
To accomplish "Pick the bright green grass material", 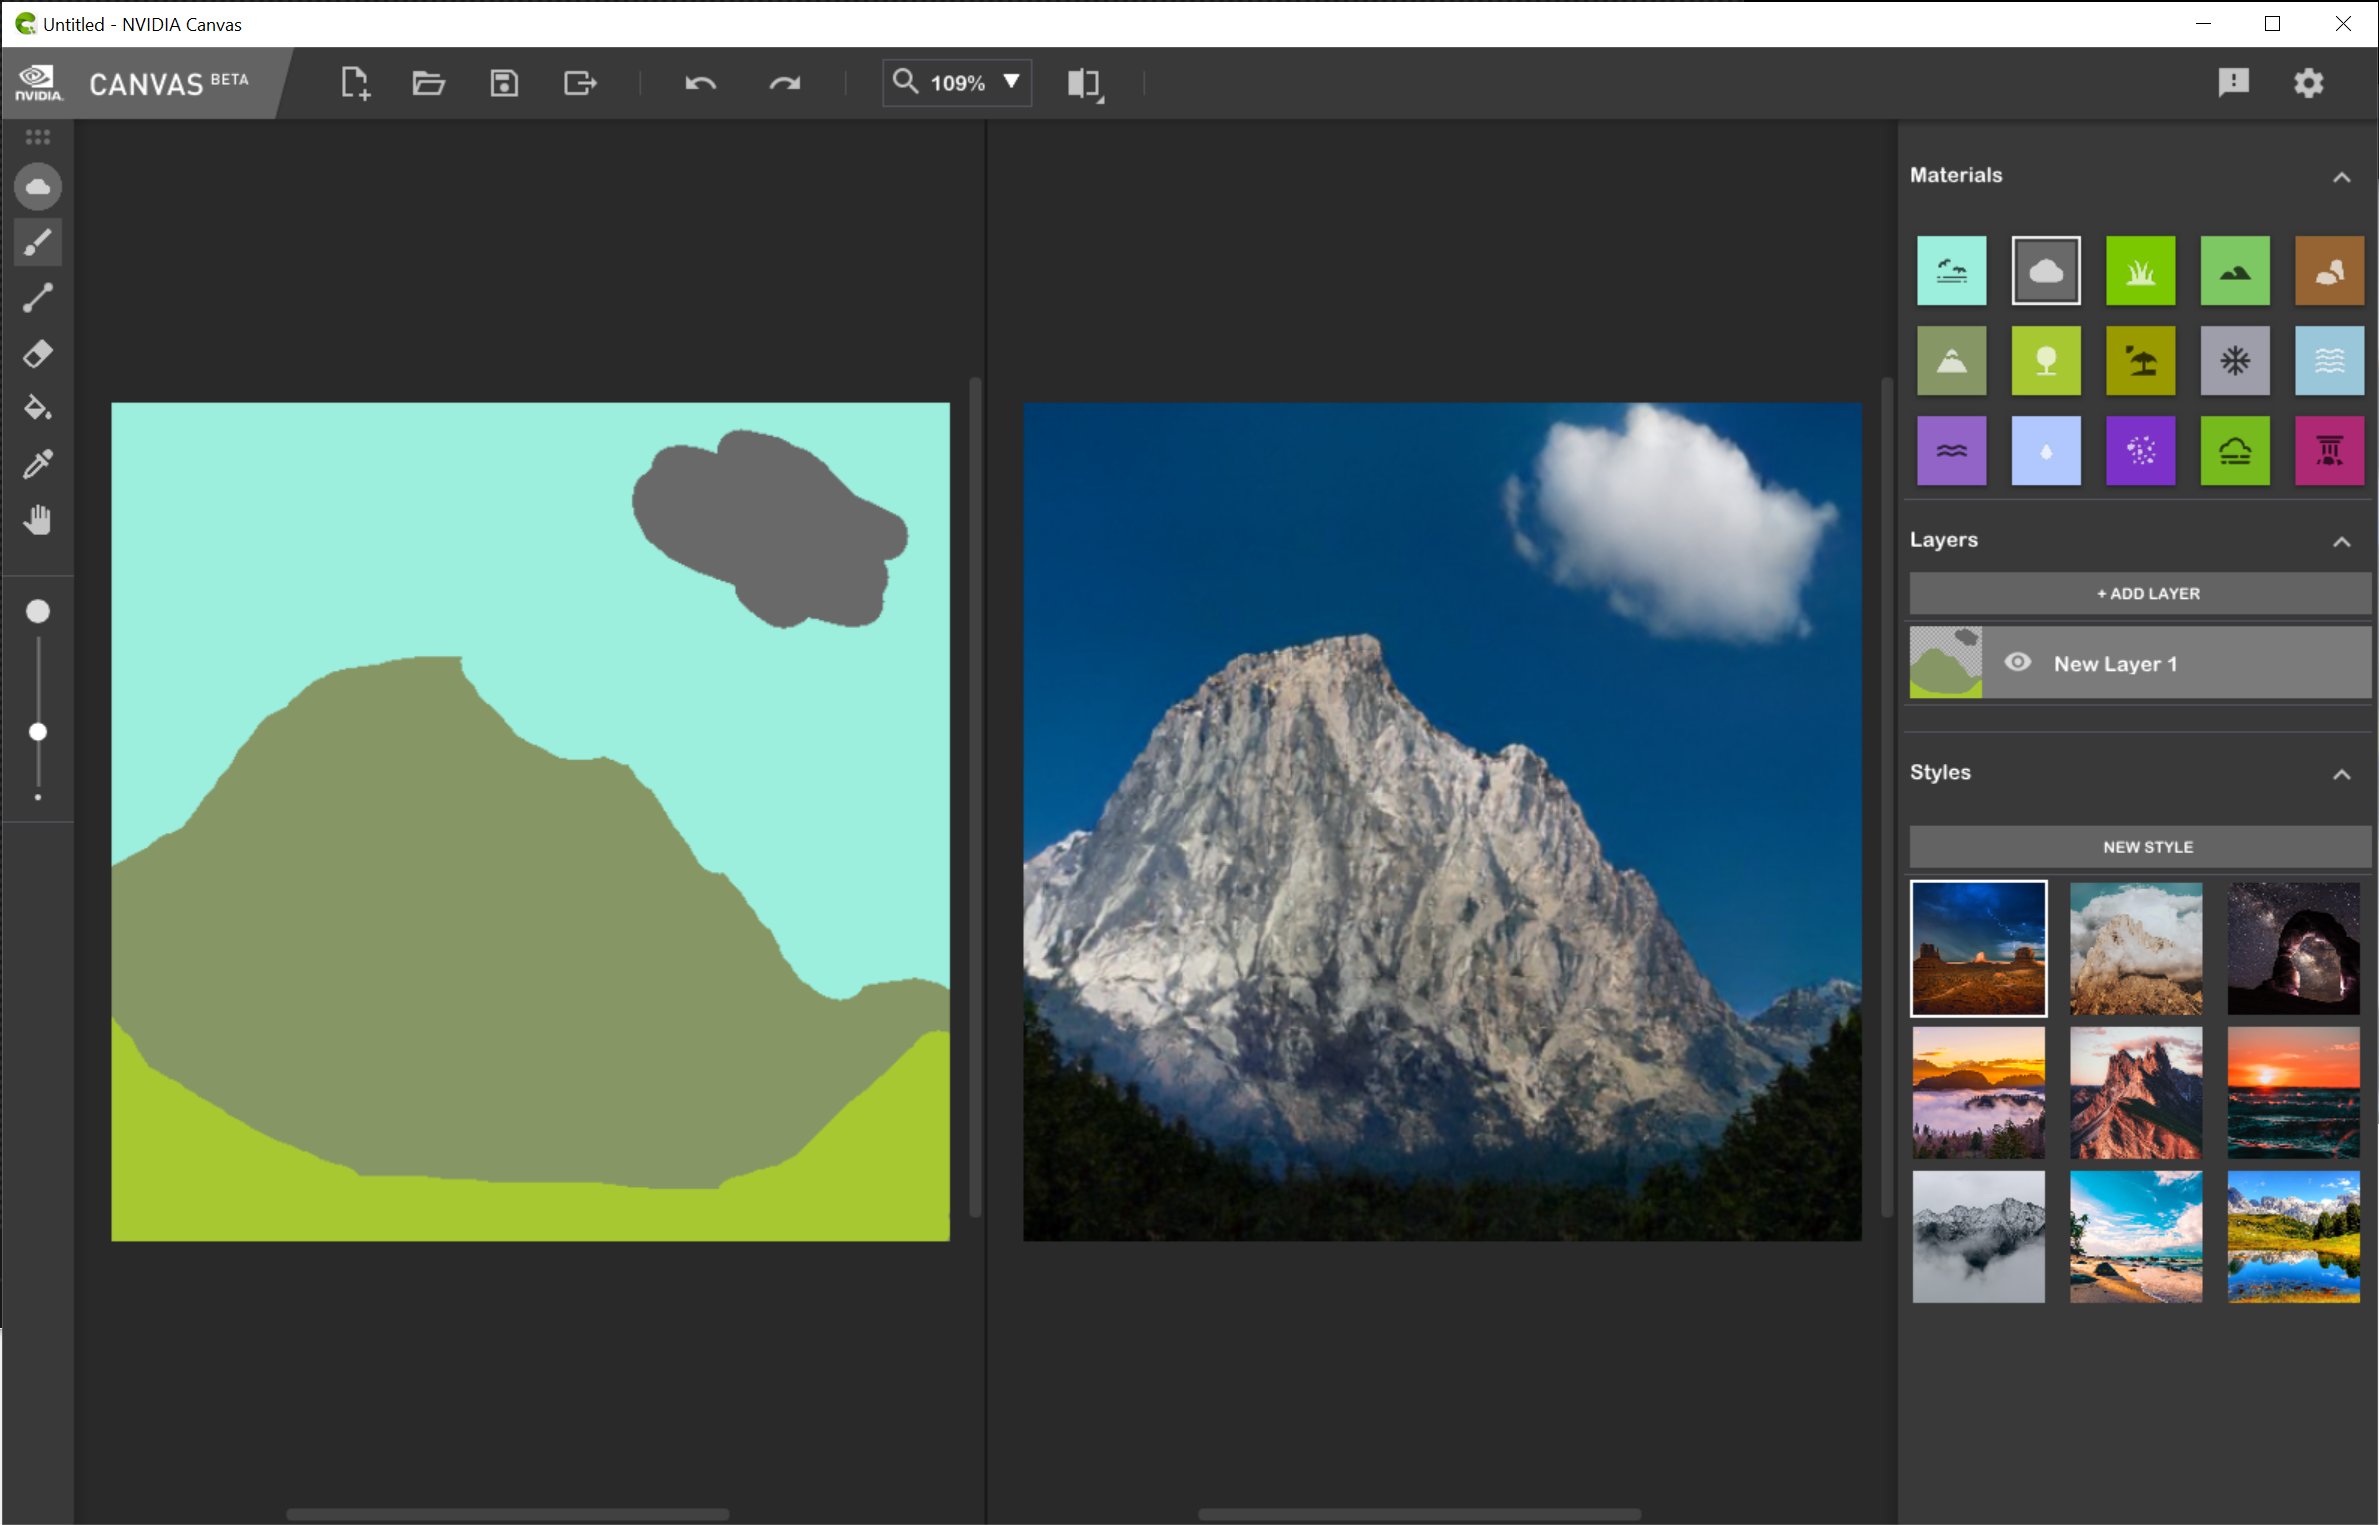I will coord(2140,271).
